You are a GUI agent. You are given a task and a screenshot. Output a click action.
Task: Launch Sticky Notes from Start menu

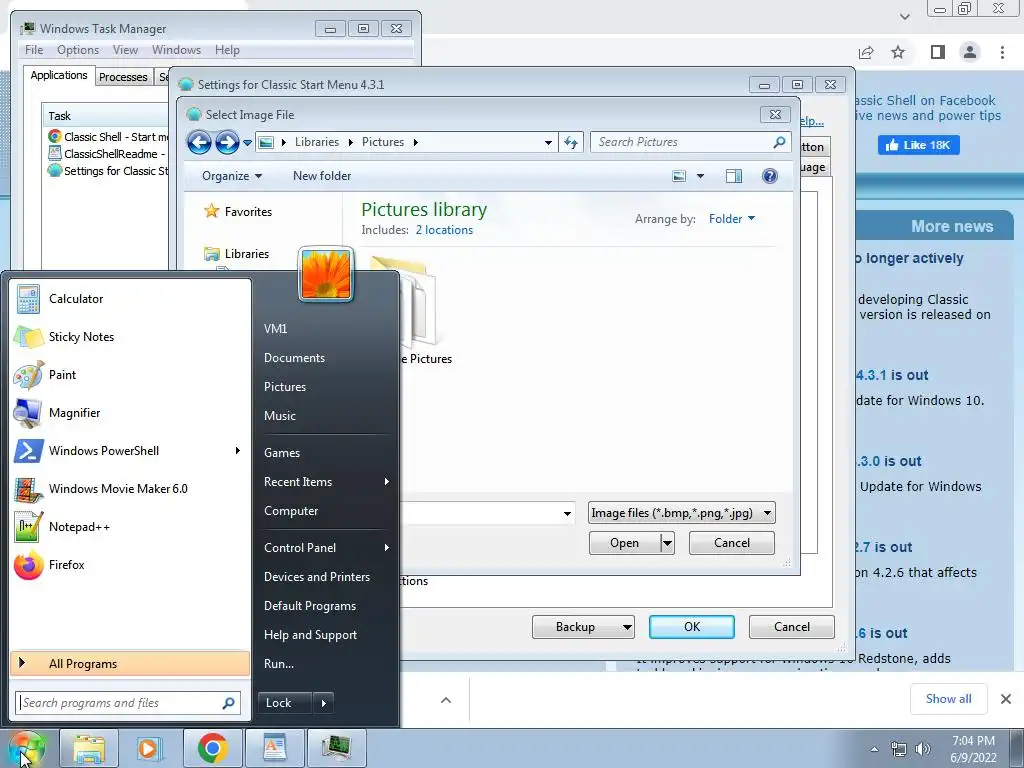[130, 337]
